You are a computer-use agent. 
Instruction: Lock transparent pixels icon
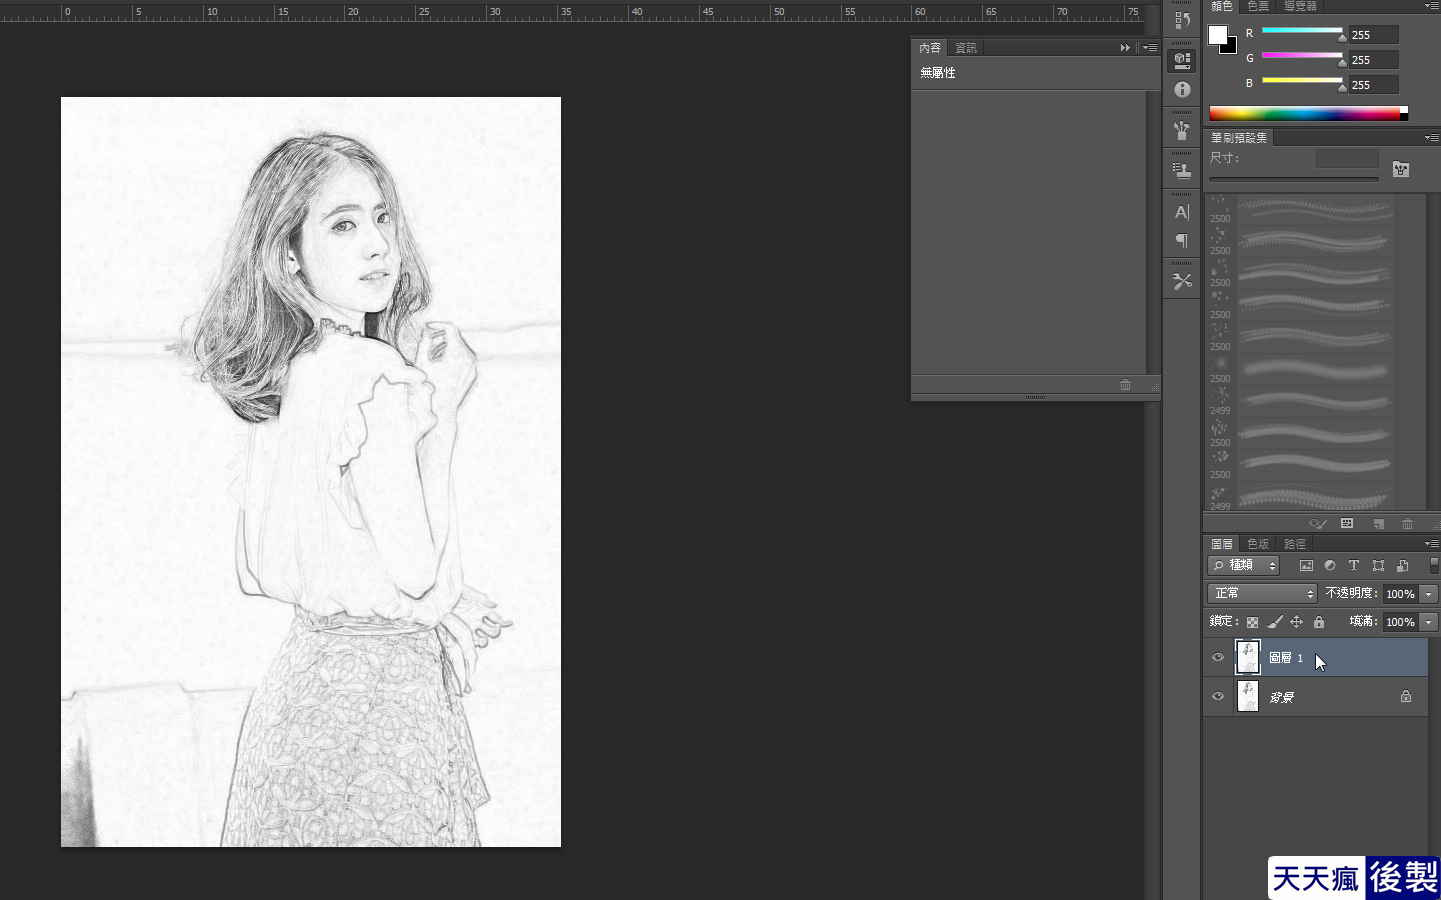pyautogui.click(x=1252, y=622)
